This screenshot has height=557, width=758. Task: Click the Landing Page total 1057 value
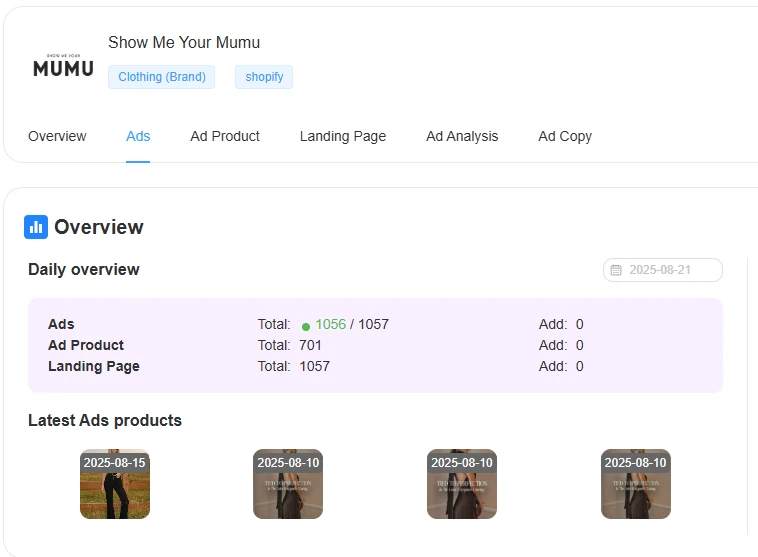[315, 366]
